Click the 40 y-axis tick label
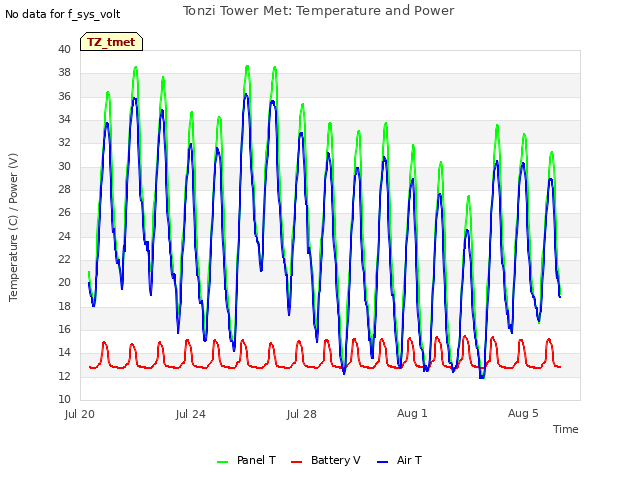The image size is (640, 480). tap(64, 49)
